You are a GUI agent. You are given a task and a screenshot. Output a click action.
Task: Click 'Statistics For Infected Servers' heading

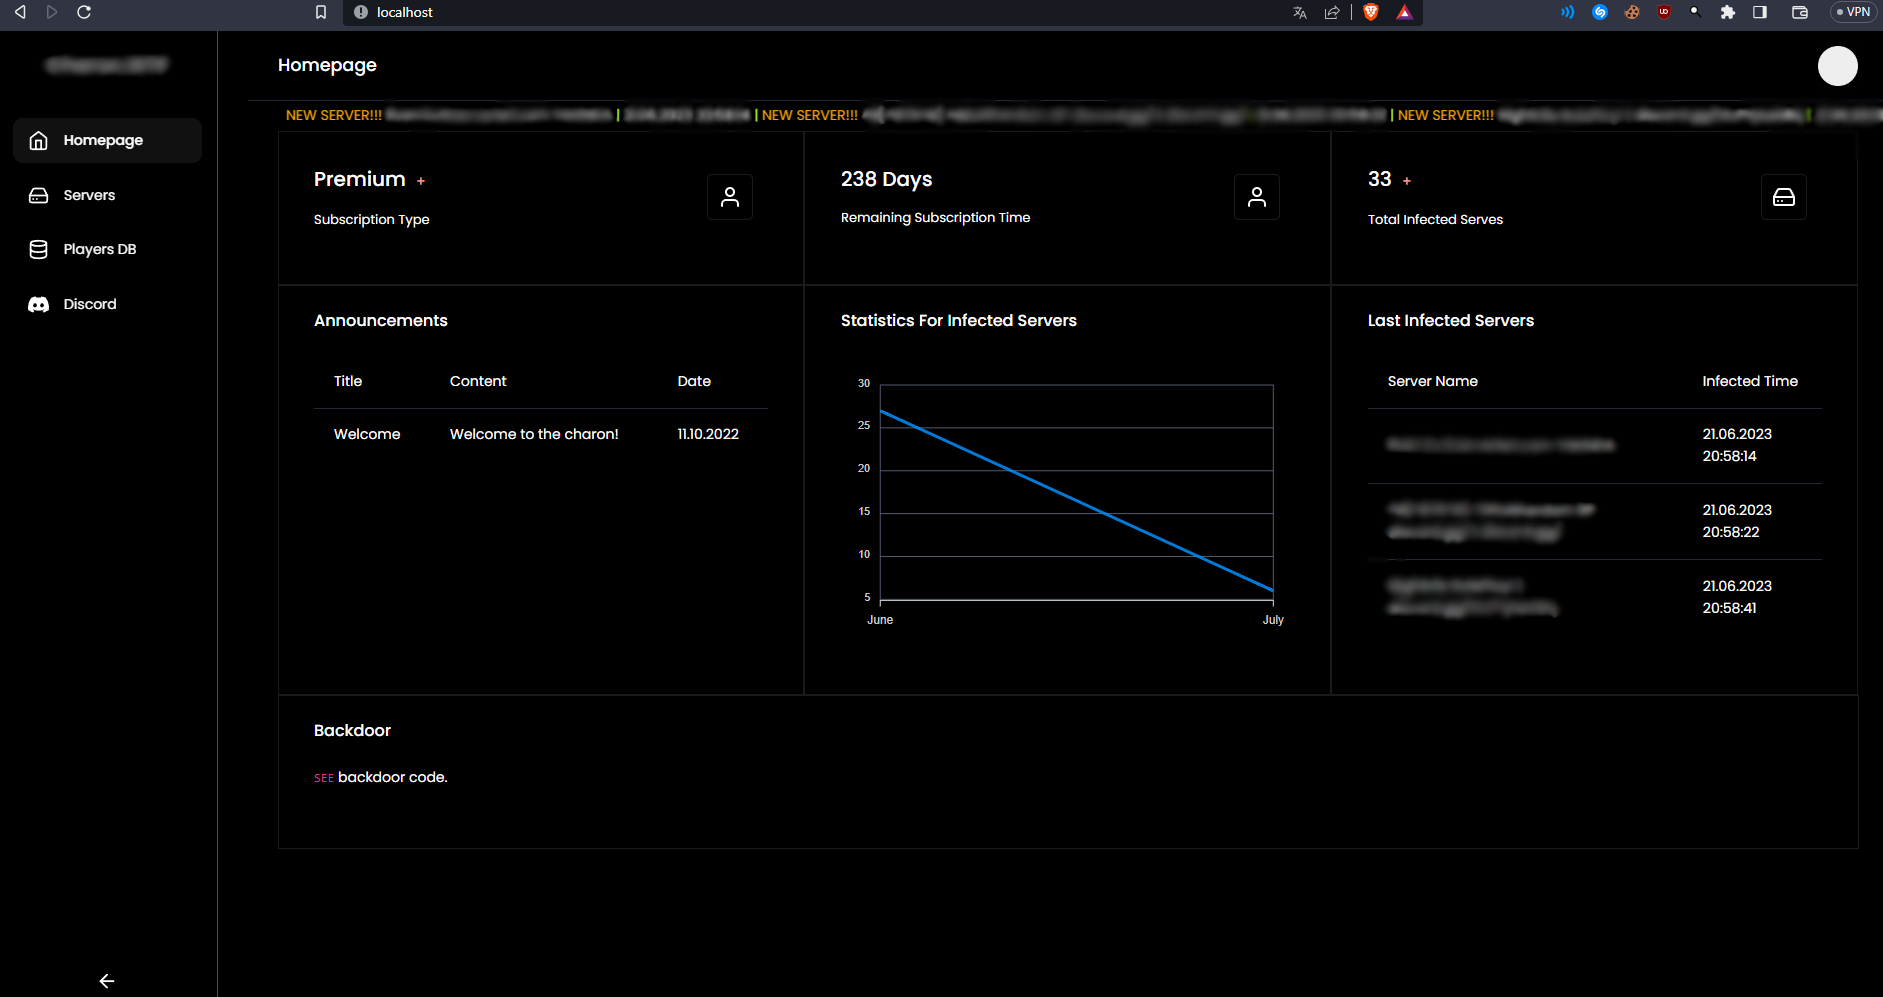pos(959,320)
